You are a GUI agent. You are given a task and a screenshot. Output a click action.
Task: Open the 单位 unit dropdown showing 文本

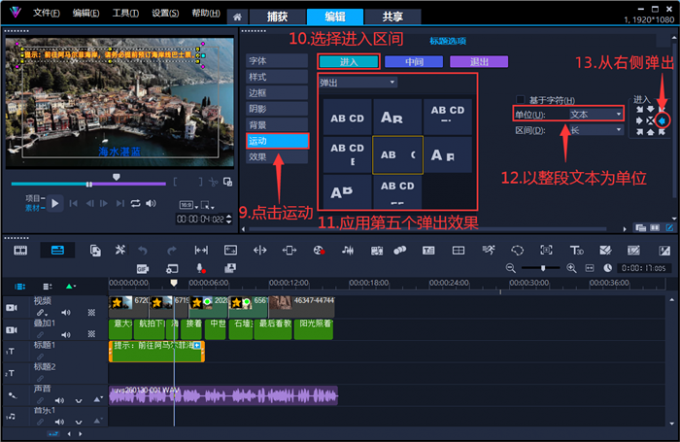(596, 114)
